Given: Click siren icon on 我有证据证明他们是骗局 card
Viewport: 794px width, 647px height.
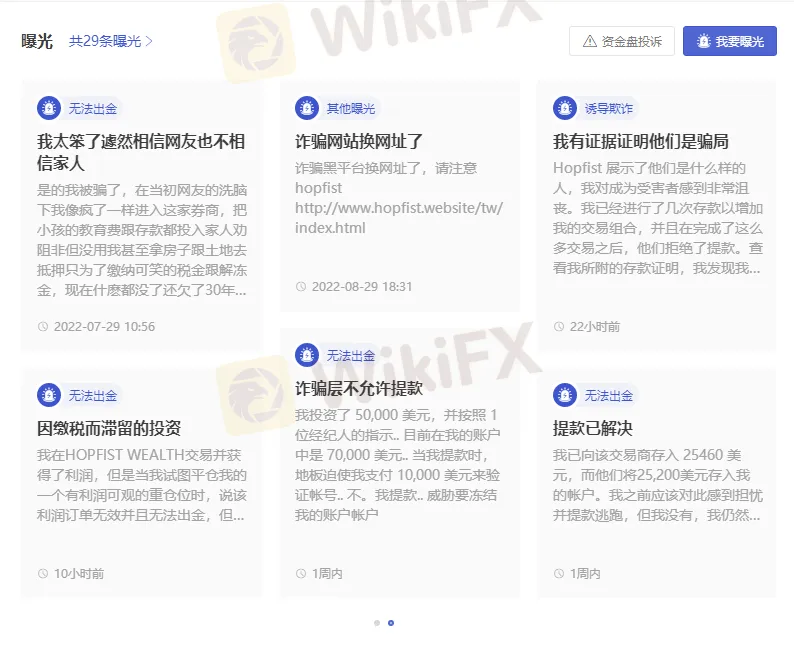Looking at the screenshot, I should click(565, 108).
